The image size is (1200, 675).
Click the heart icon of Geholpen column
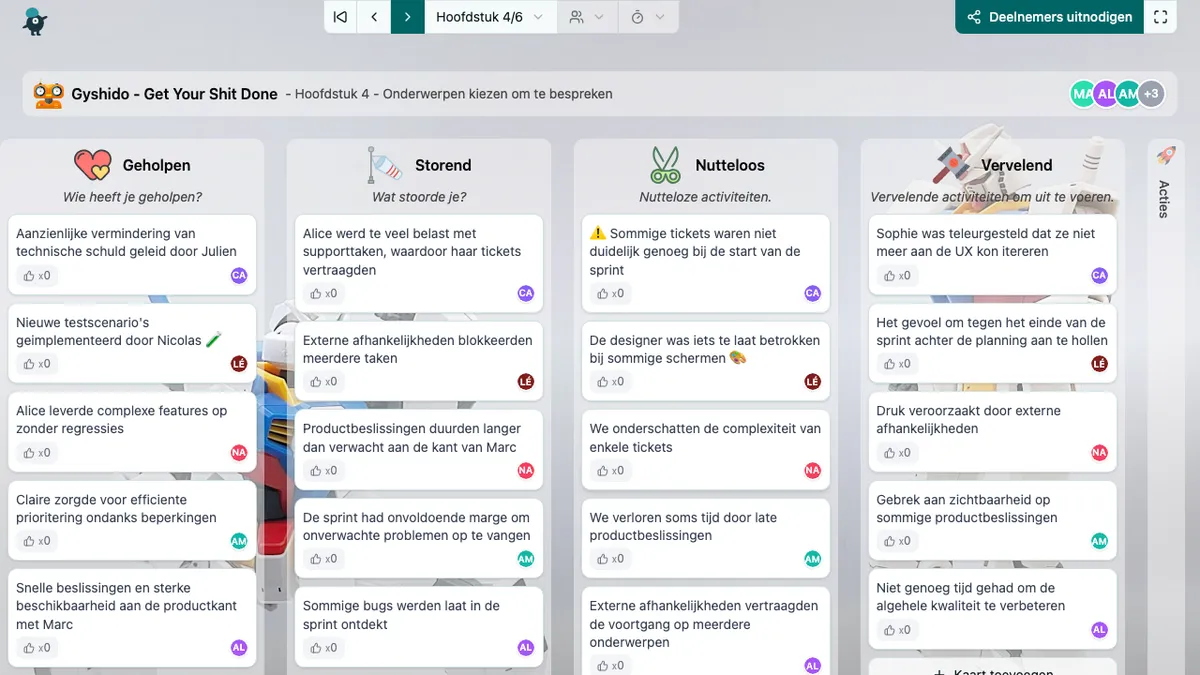(92, 165)
